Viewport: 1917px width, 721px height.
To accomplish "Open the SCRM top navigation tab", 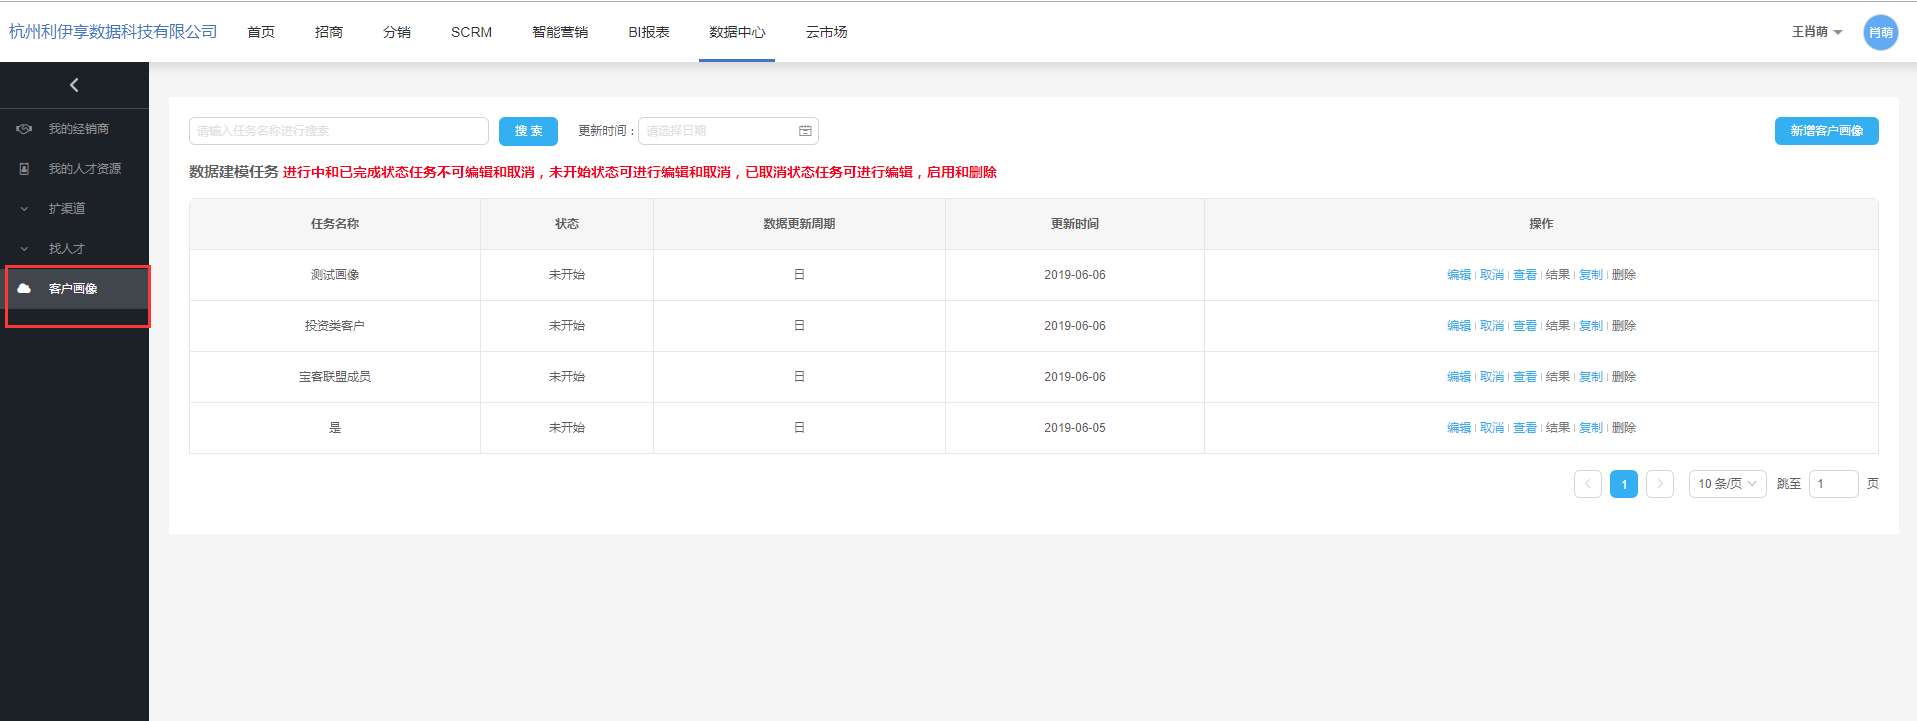I will [471, 32].
